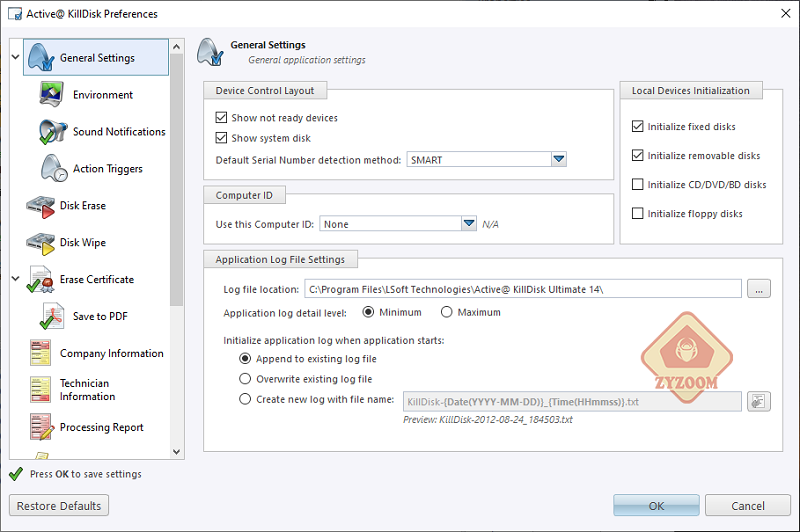The height and width of the screenshot is (532, 800).
Task: Click the Save to PDF label
Action: (100, 316)
